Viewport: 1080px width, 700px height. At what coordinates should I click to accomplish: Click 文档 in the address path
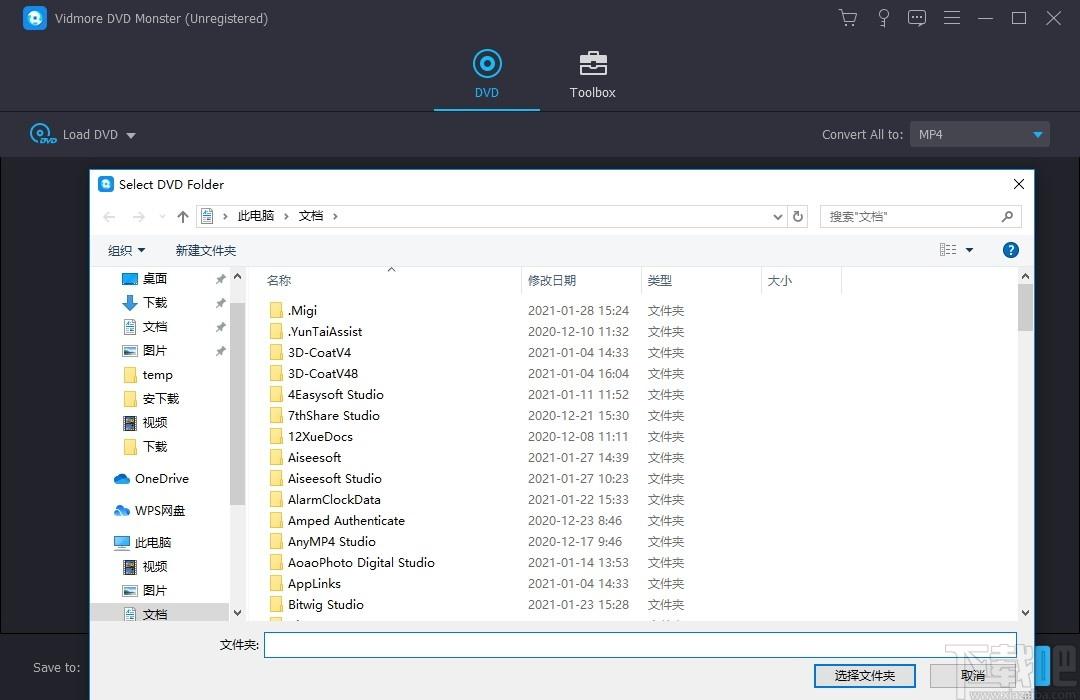pos(311,216)
